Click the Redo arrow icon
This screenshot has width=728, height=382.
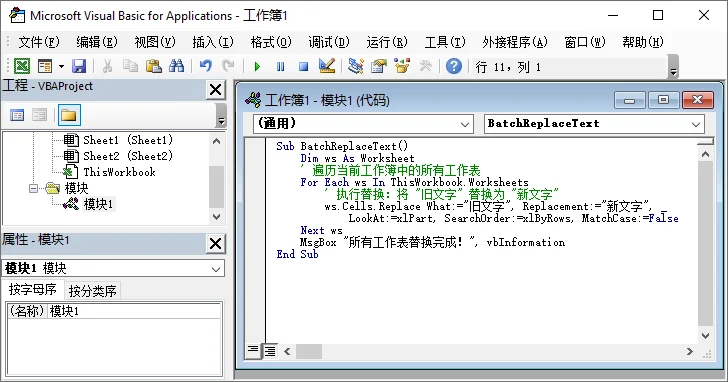(228, 66)
